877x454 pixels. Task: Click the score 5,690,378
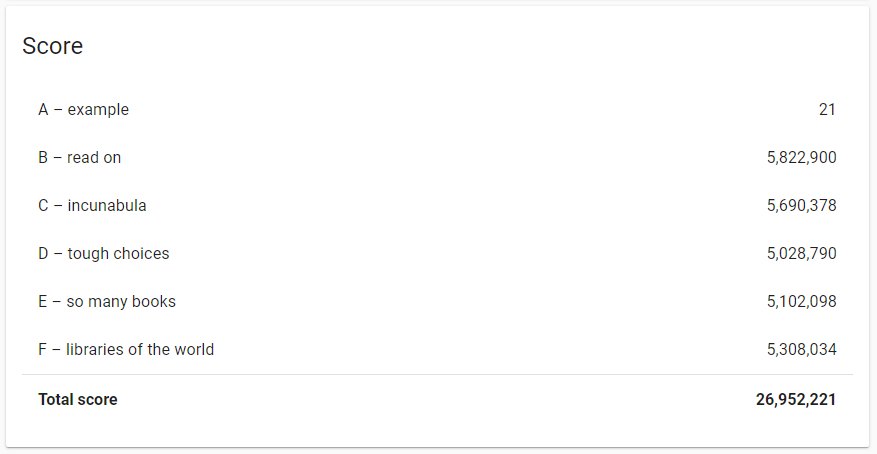click(x=801, y=206)
